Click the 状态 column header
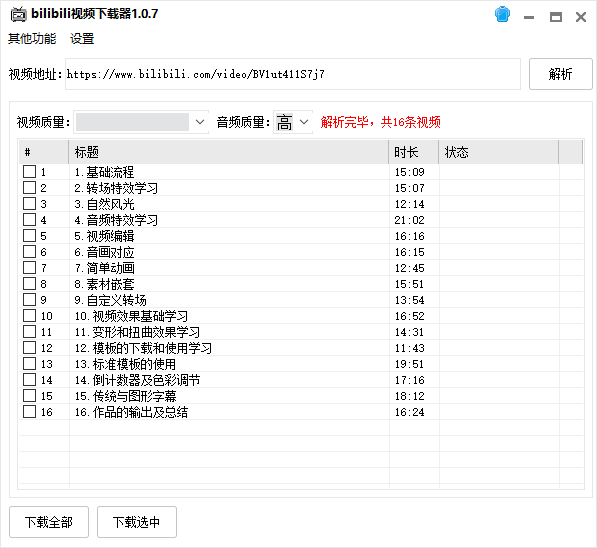Screen dimensions: 597x548 point(499,152)
